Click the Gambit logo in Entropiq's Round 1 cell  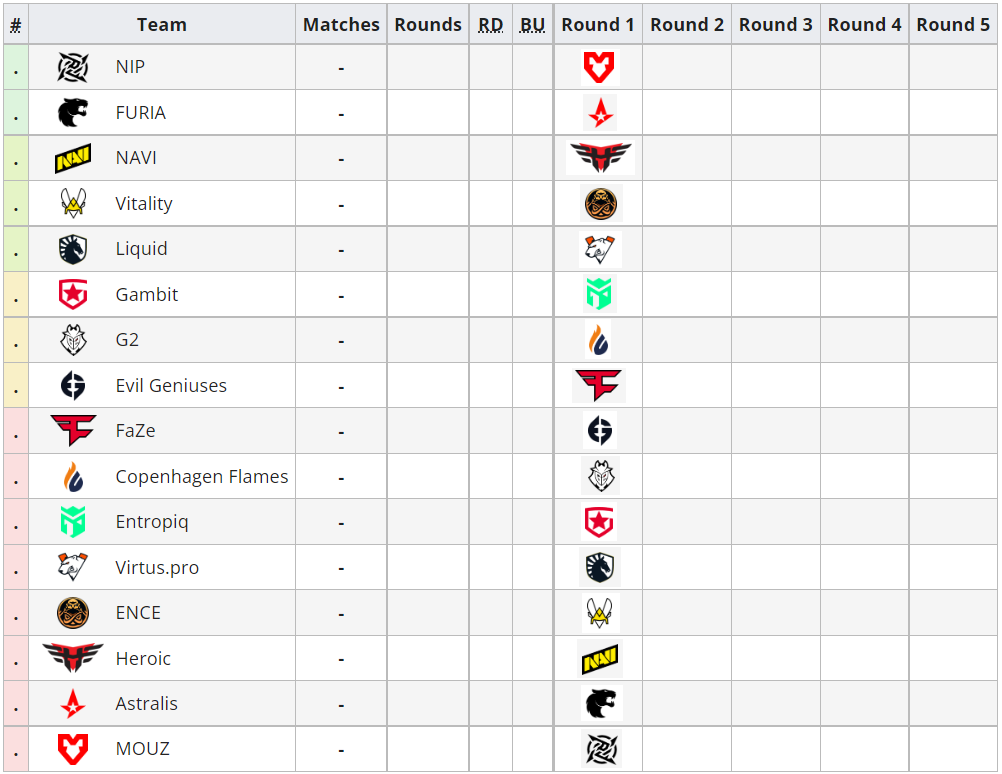600,522
